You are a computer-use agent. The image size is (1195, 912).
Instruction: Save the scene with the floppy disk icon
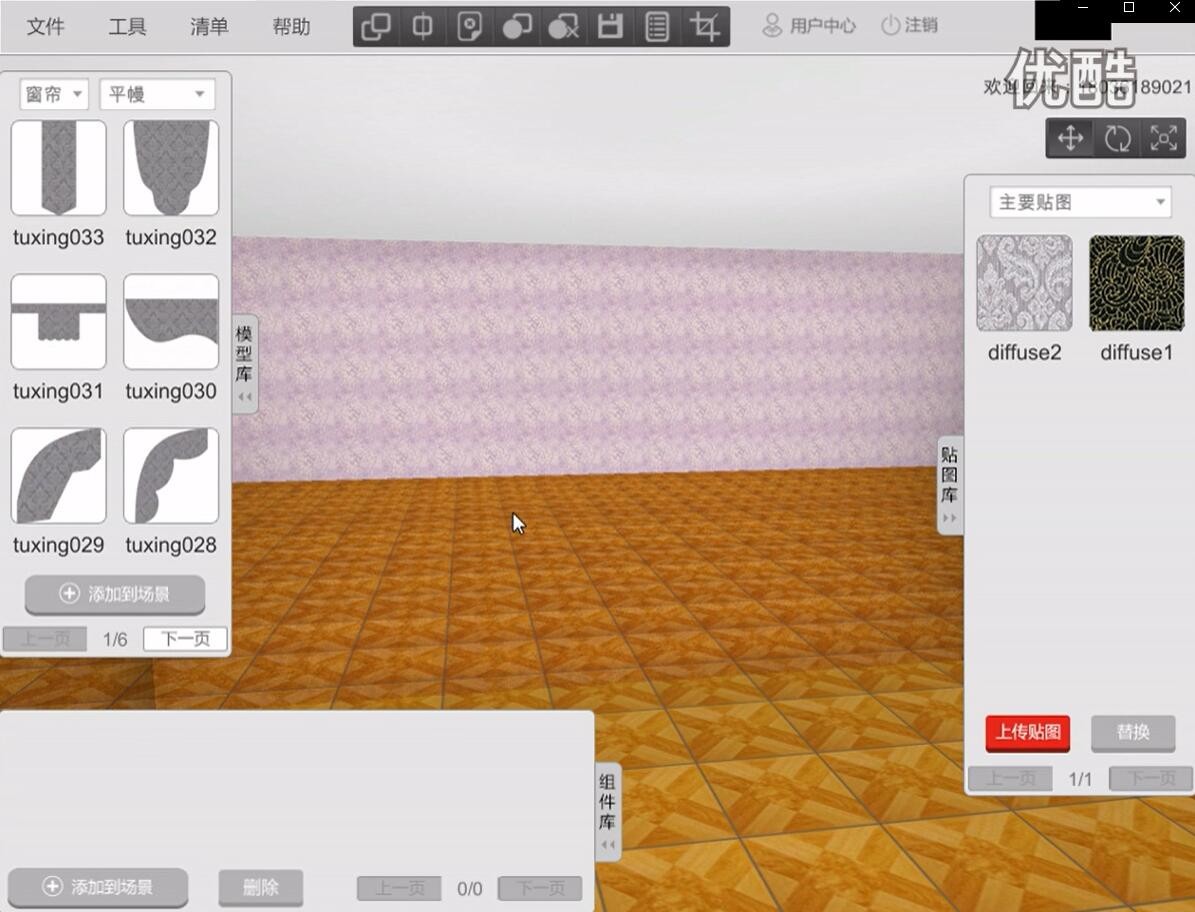pos(610,27)
